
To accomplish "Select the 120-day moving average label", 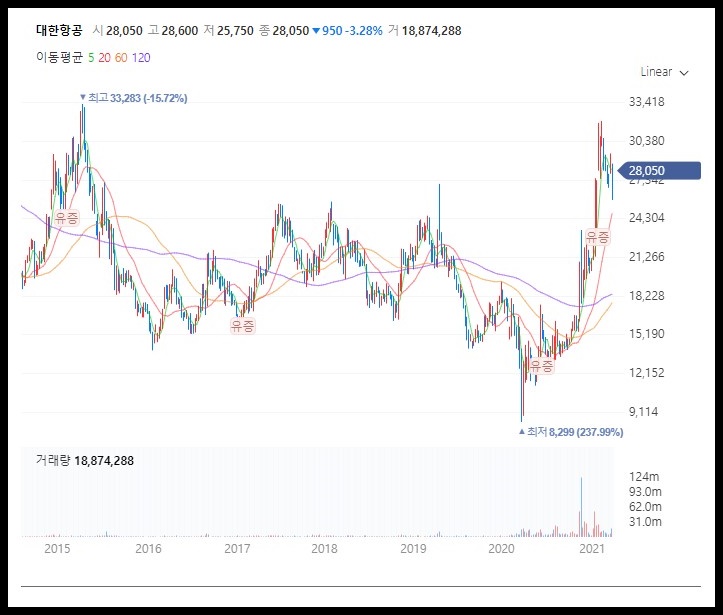I will (x=141, y=58).
